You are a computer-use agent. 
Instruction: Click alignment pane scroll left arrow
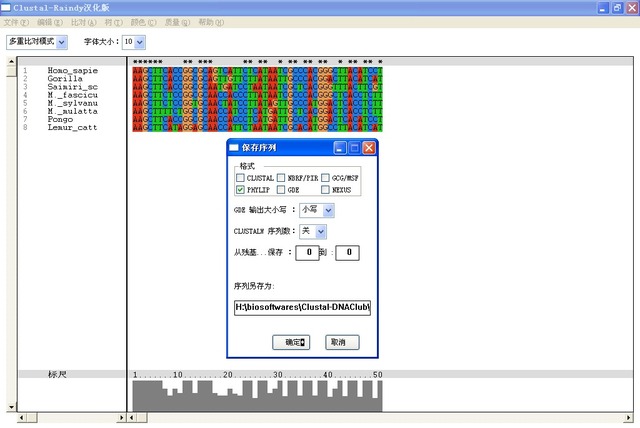pos(131,418)
